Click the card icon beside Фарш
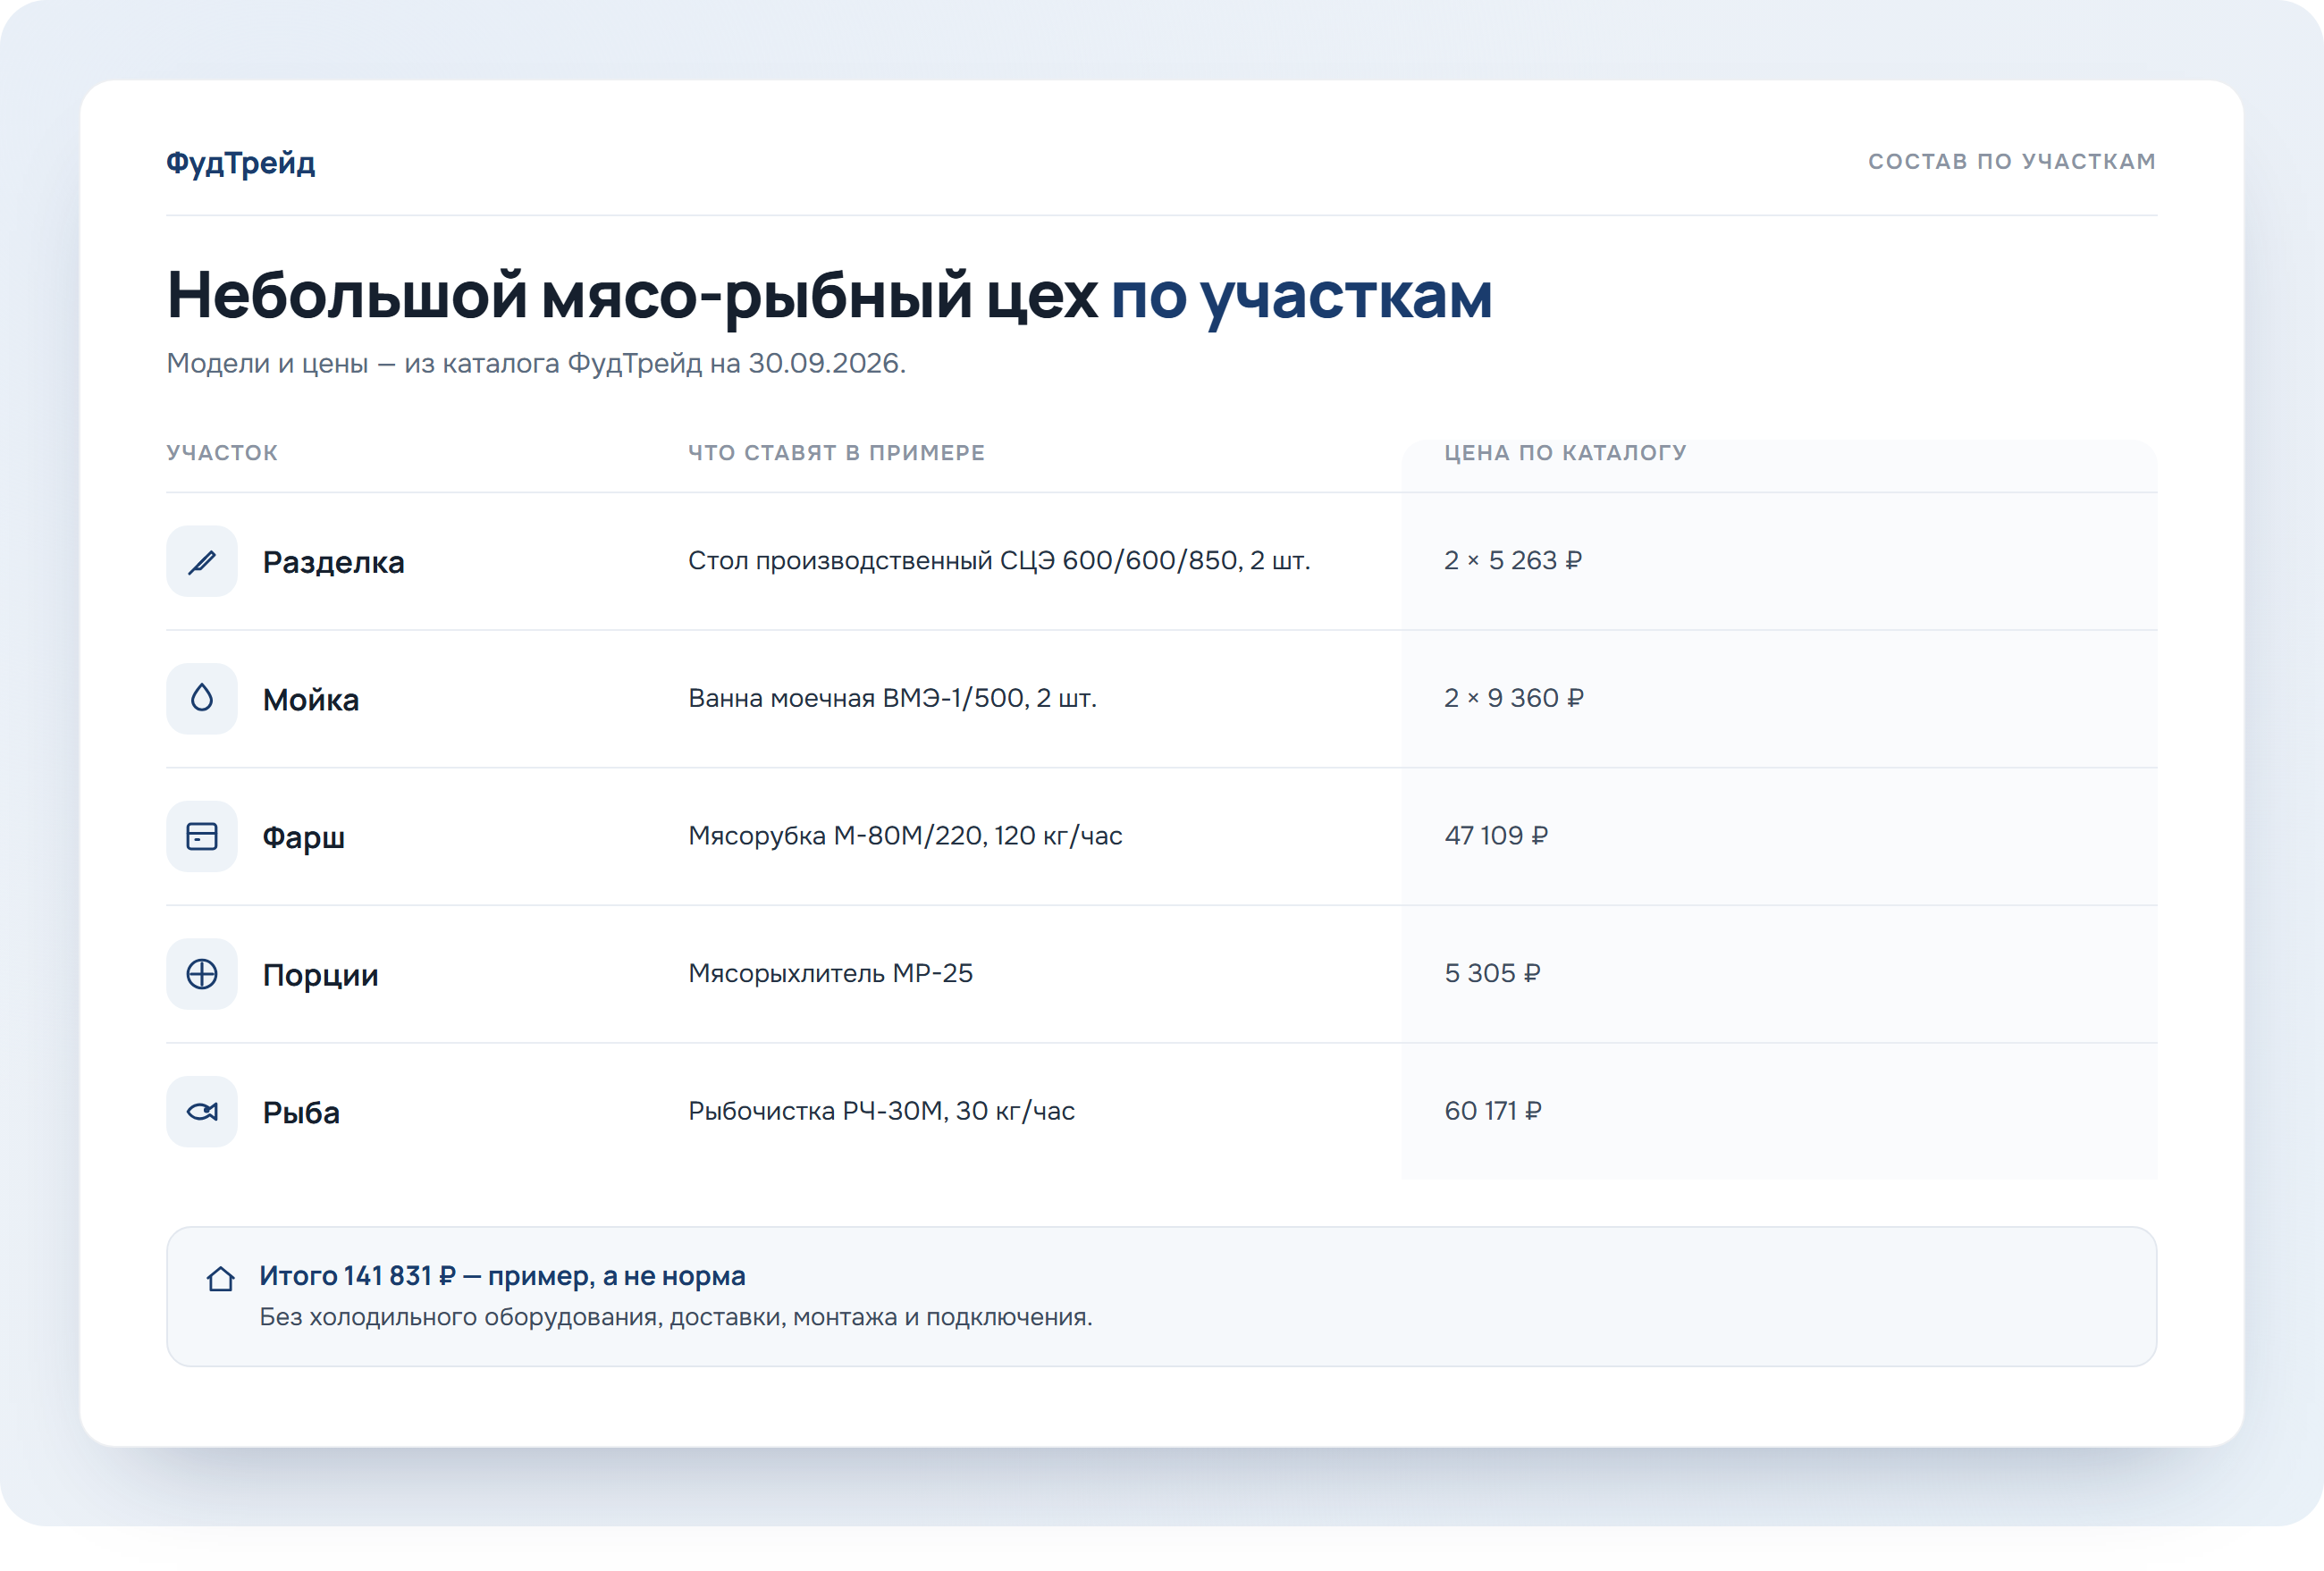Screen dimensions: 2324x1571 pos(202,836)
